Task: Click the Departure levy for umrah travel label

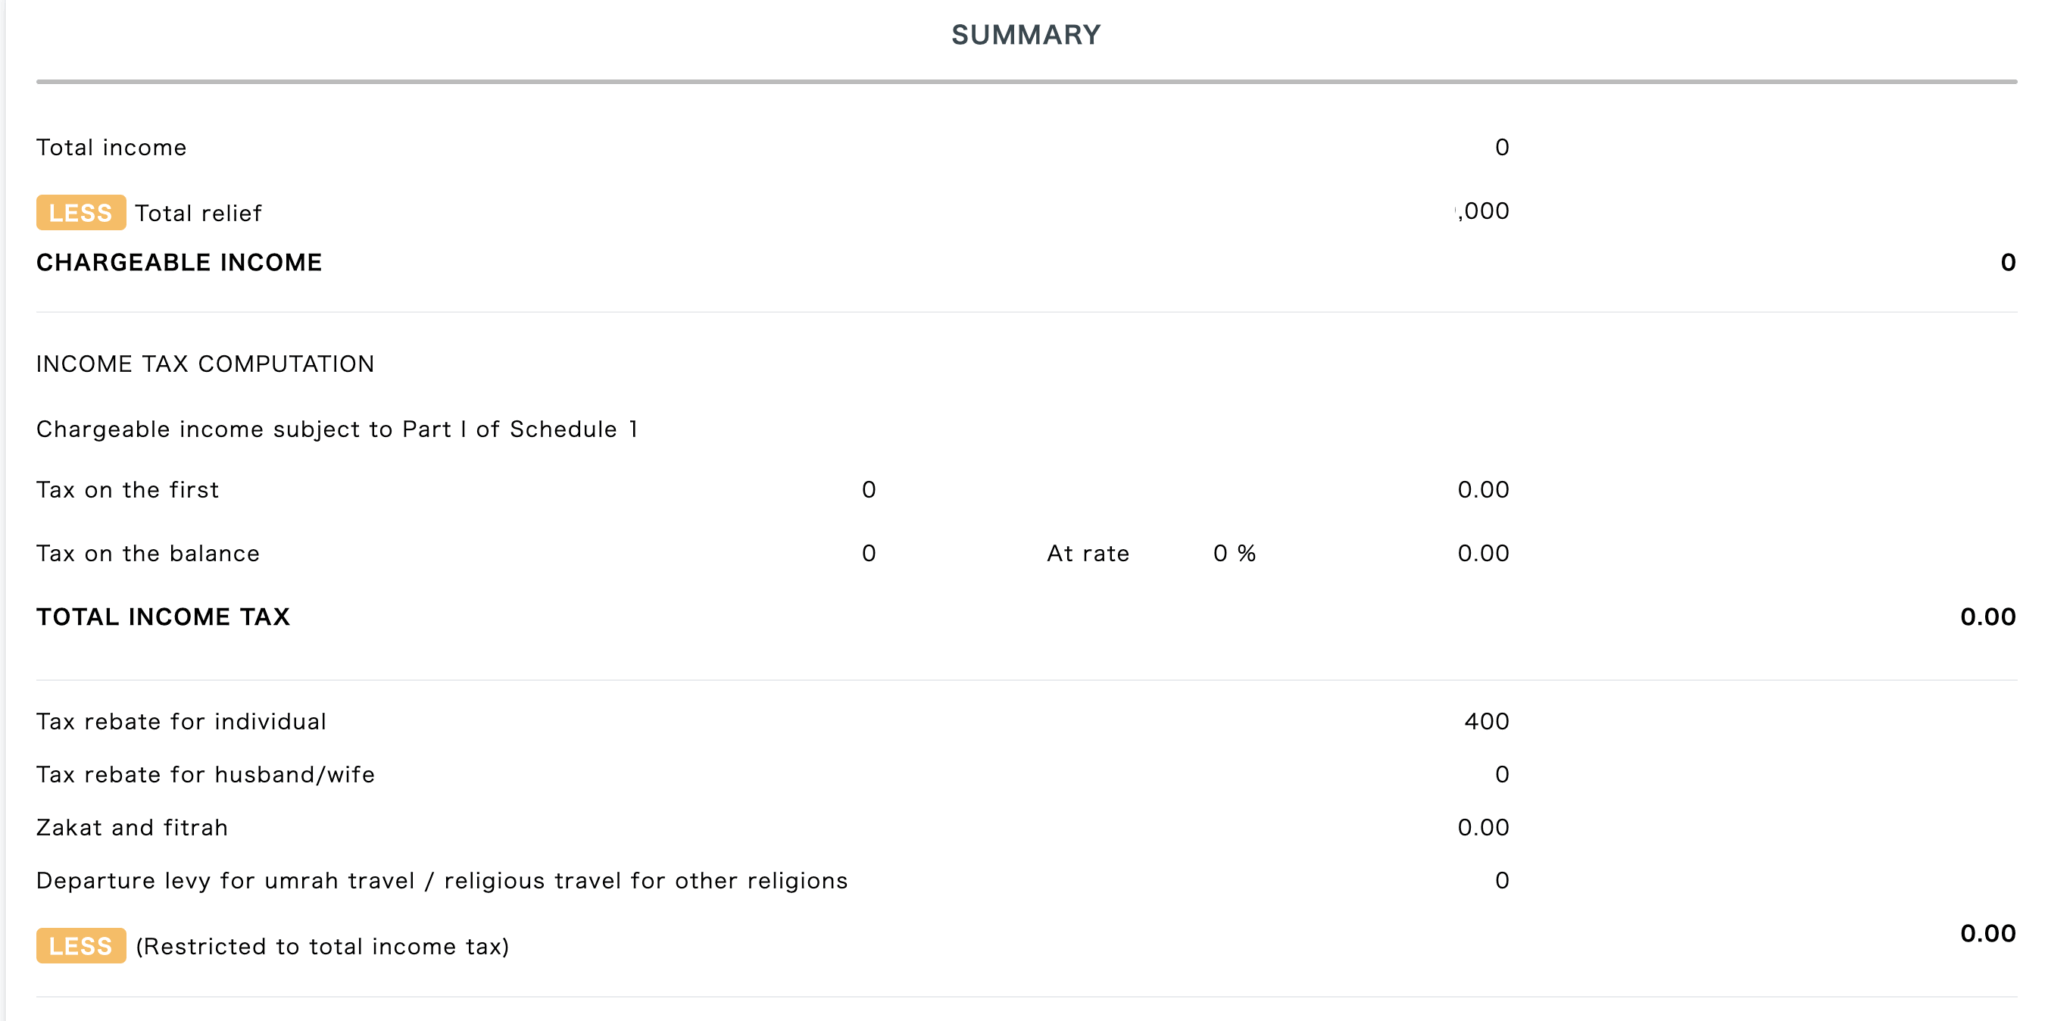Action: coord(442,881)
